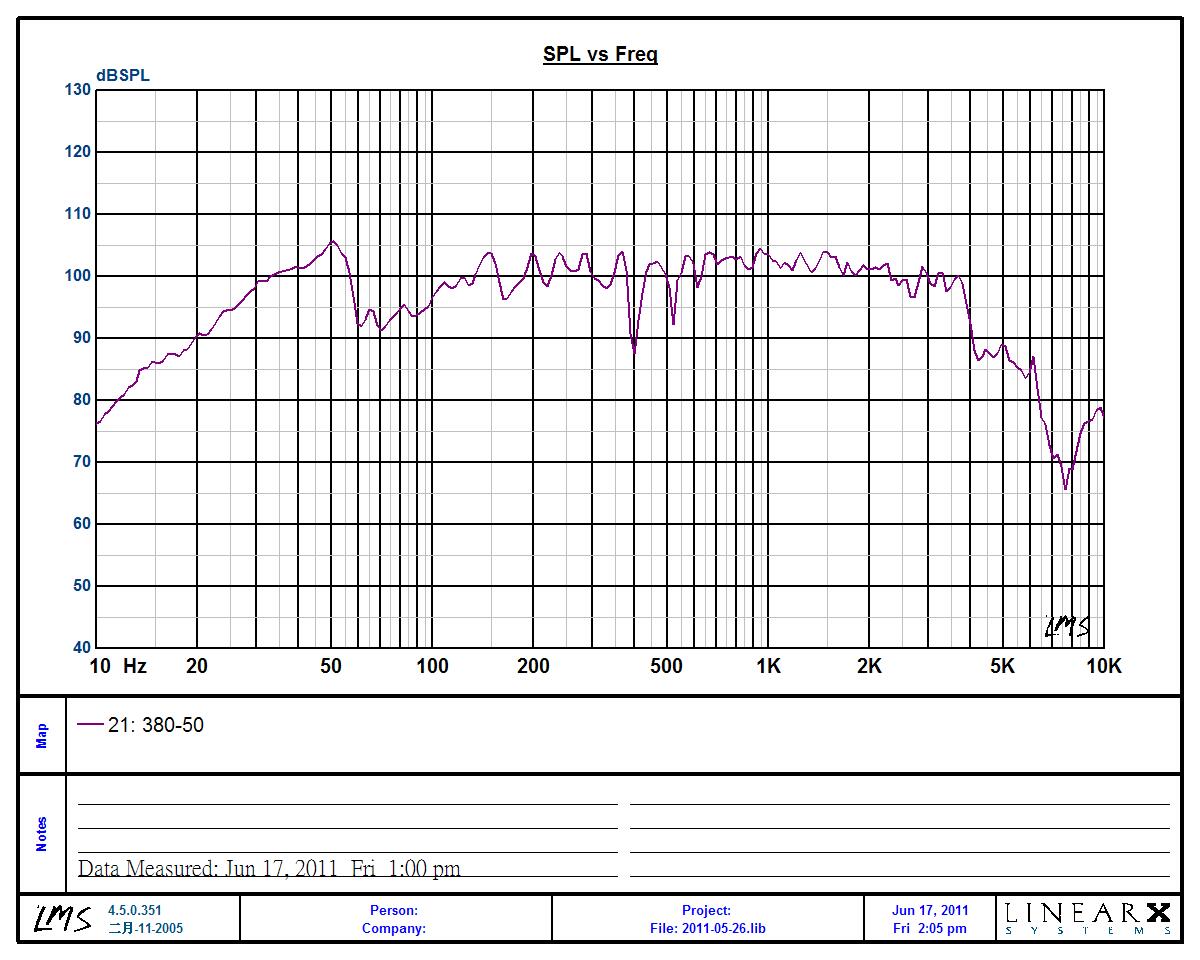
Task: Click the Company field in the footer
Action: coord(394,928)
